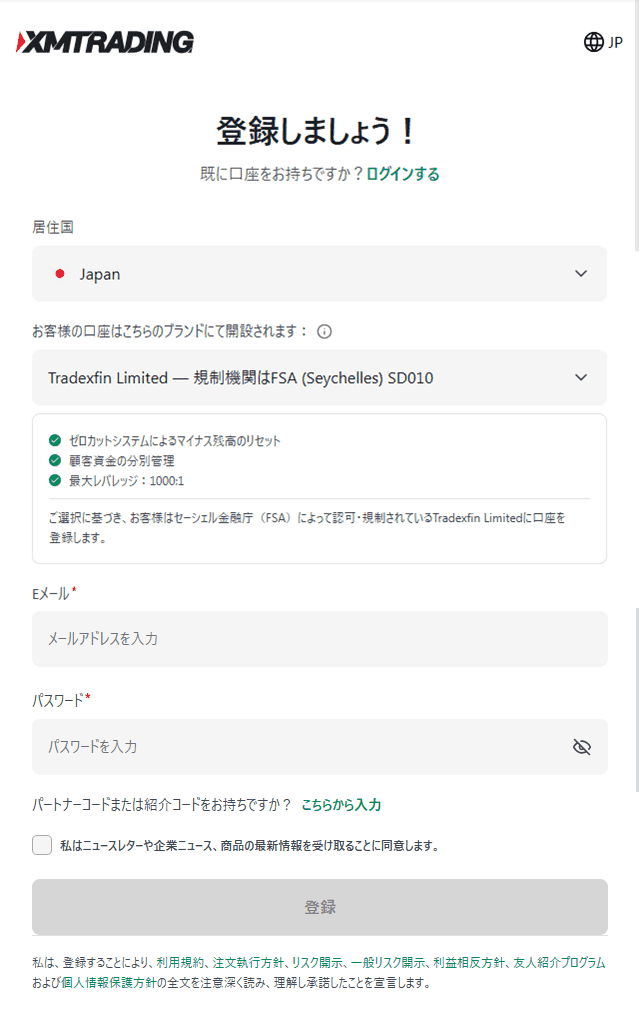Open the こちらから入力 partner code link
Image resolution: width=639 pixels, height=1025 pixels.
click(341, 805)
